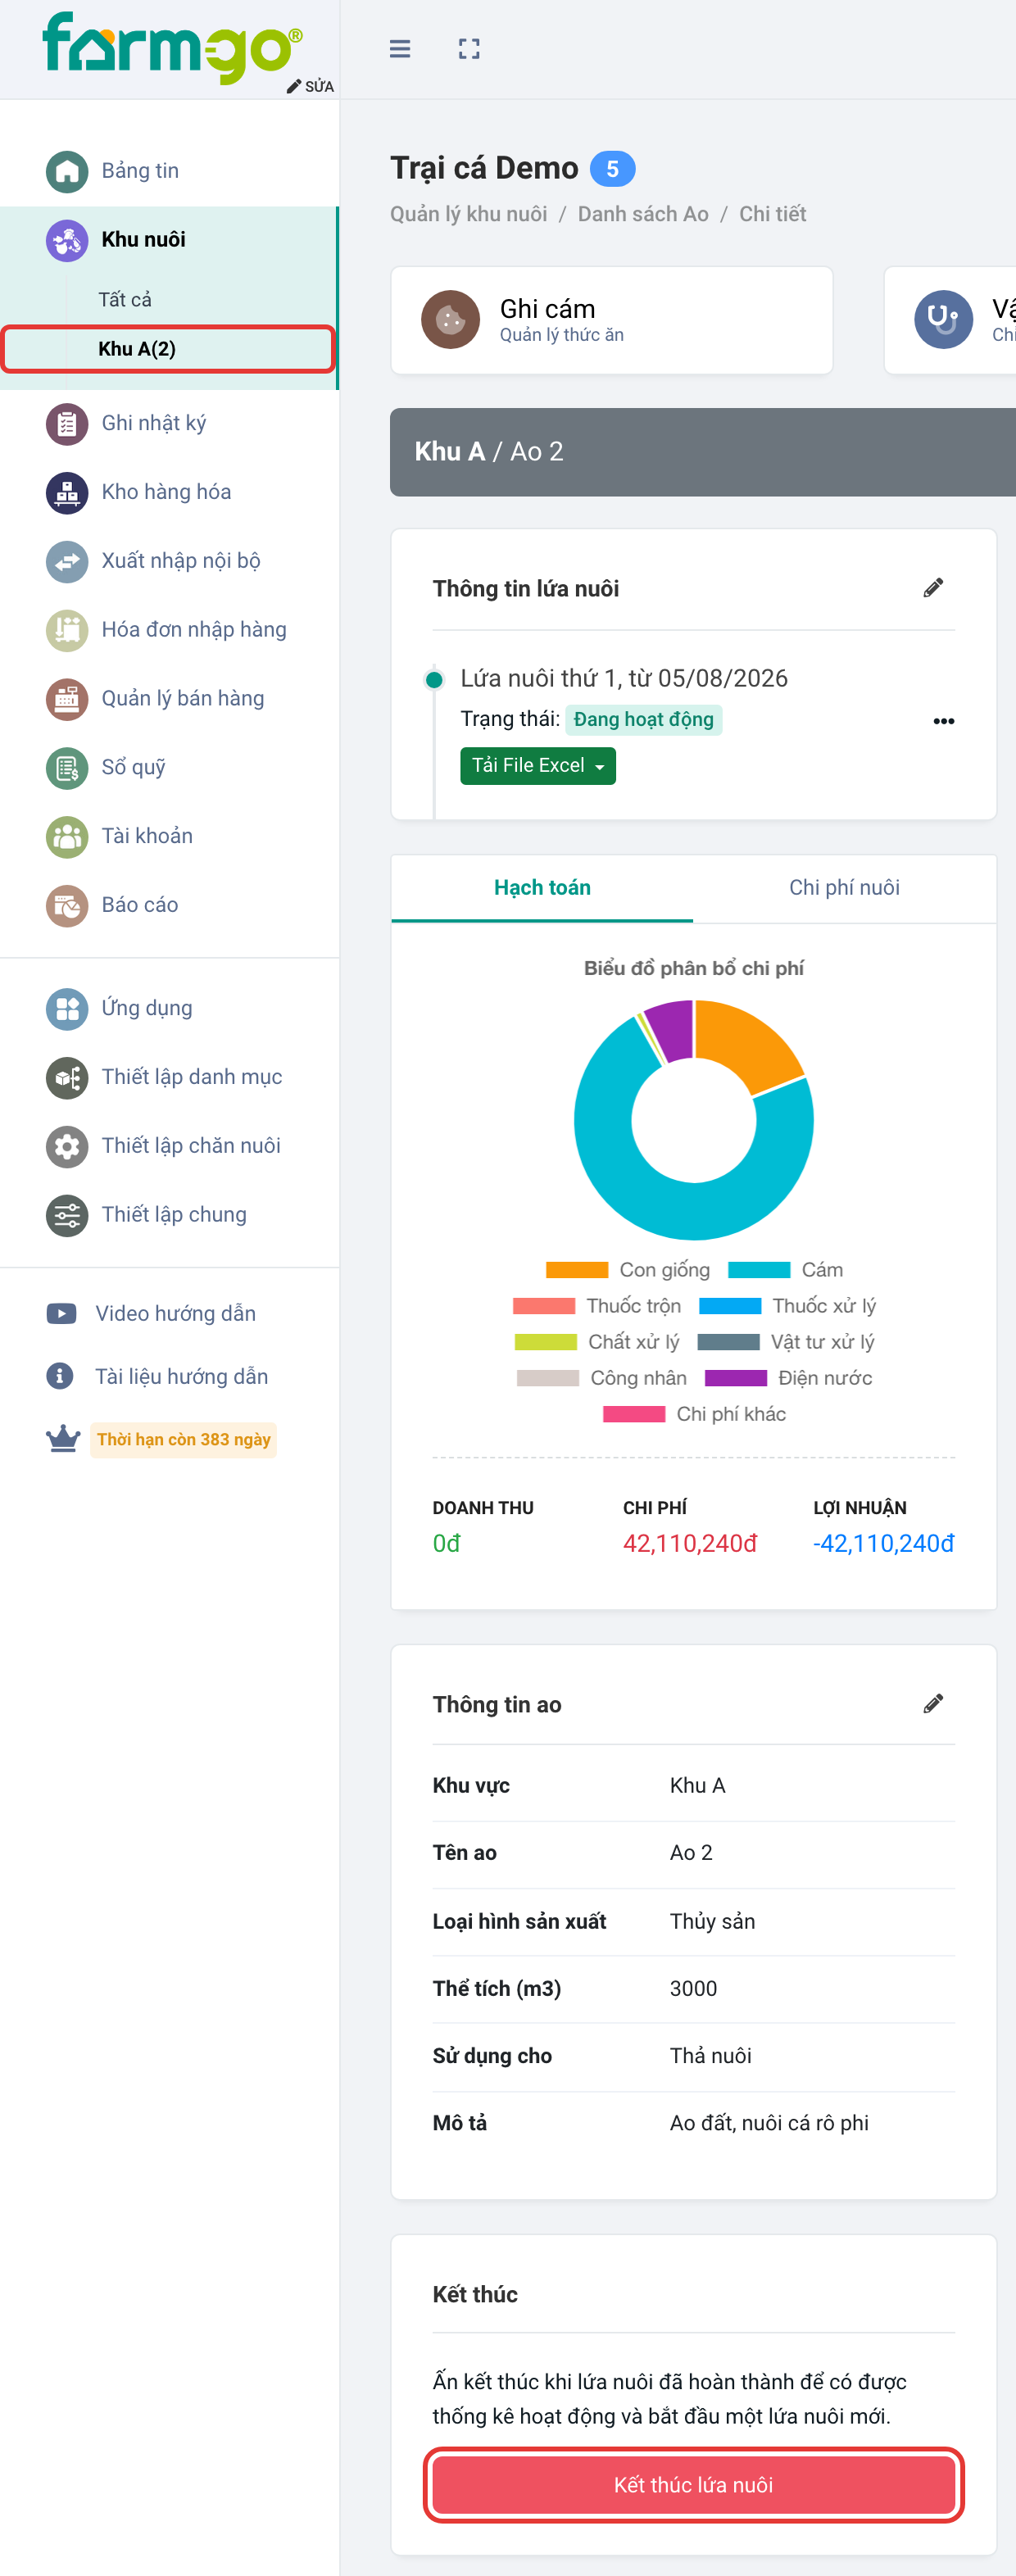Open Video hướng dẫn play icon
Image resolution: width=1016 pixels, height=2576 pixels.
(x=61, y=1314)
